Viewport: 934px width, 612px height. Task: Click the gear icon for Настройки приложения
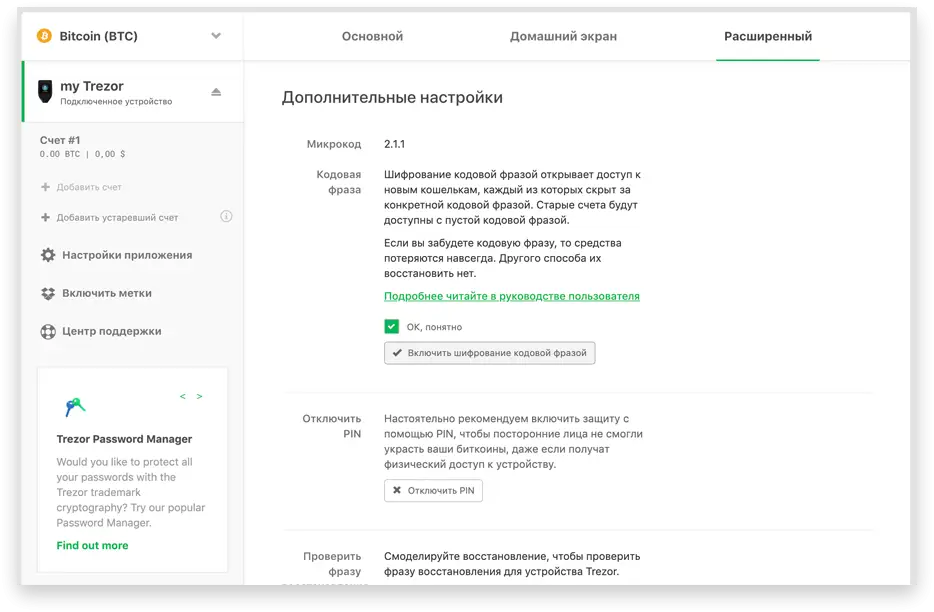tap(48, 255)
